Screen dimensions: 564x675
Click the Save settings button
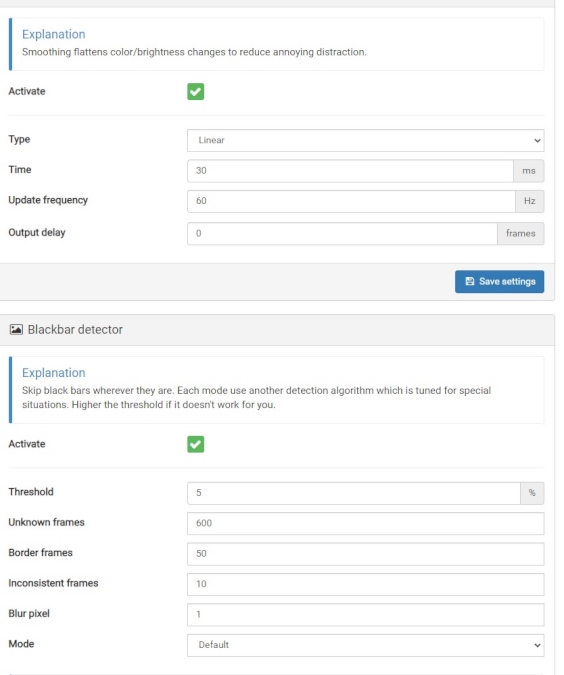pos(499,282)
